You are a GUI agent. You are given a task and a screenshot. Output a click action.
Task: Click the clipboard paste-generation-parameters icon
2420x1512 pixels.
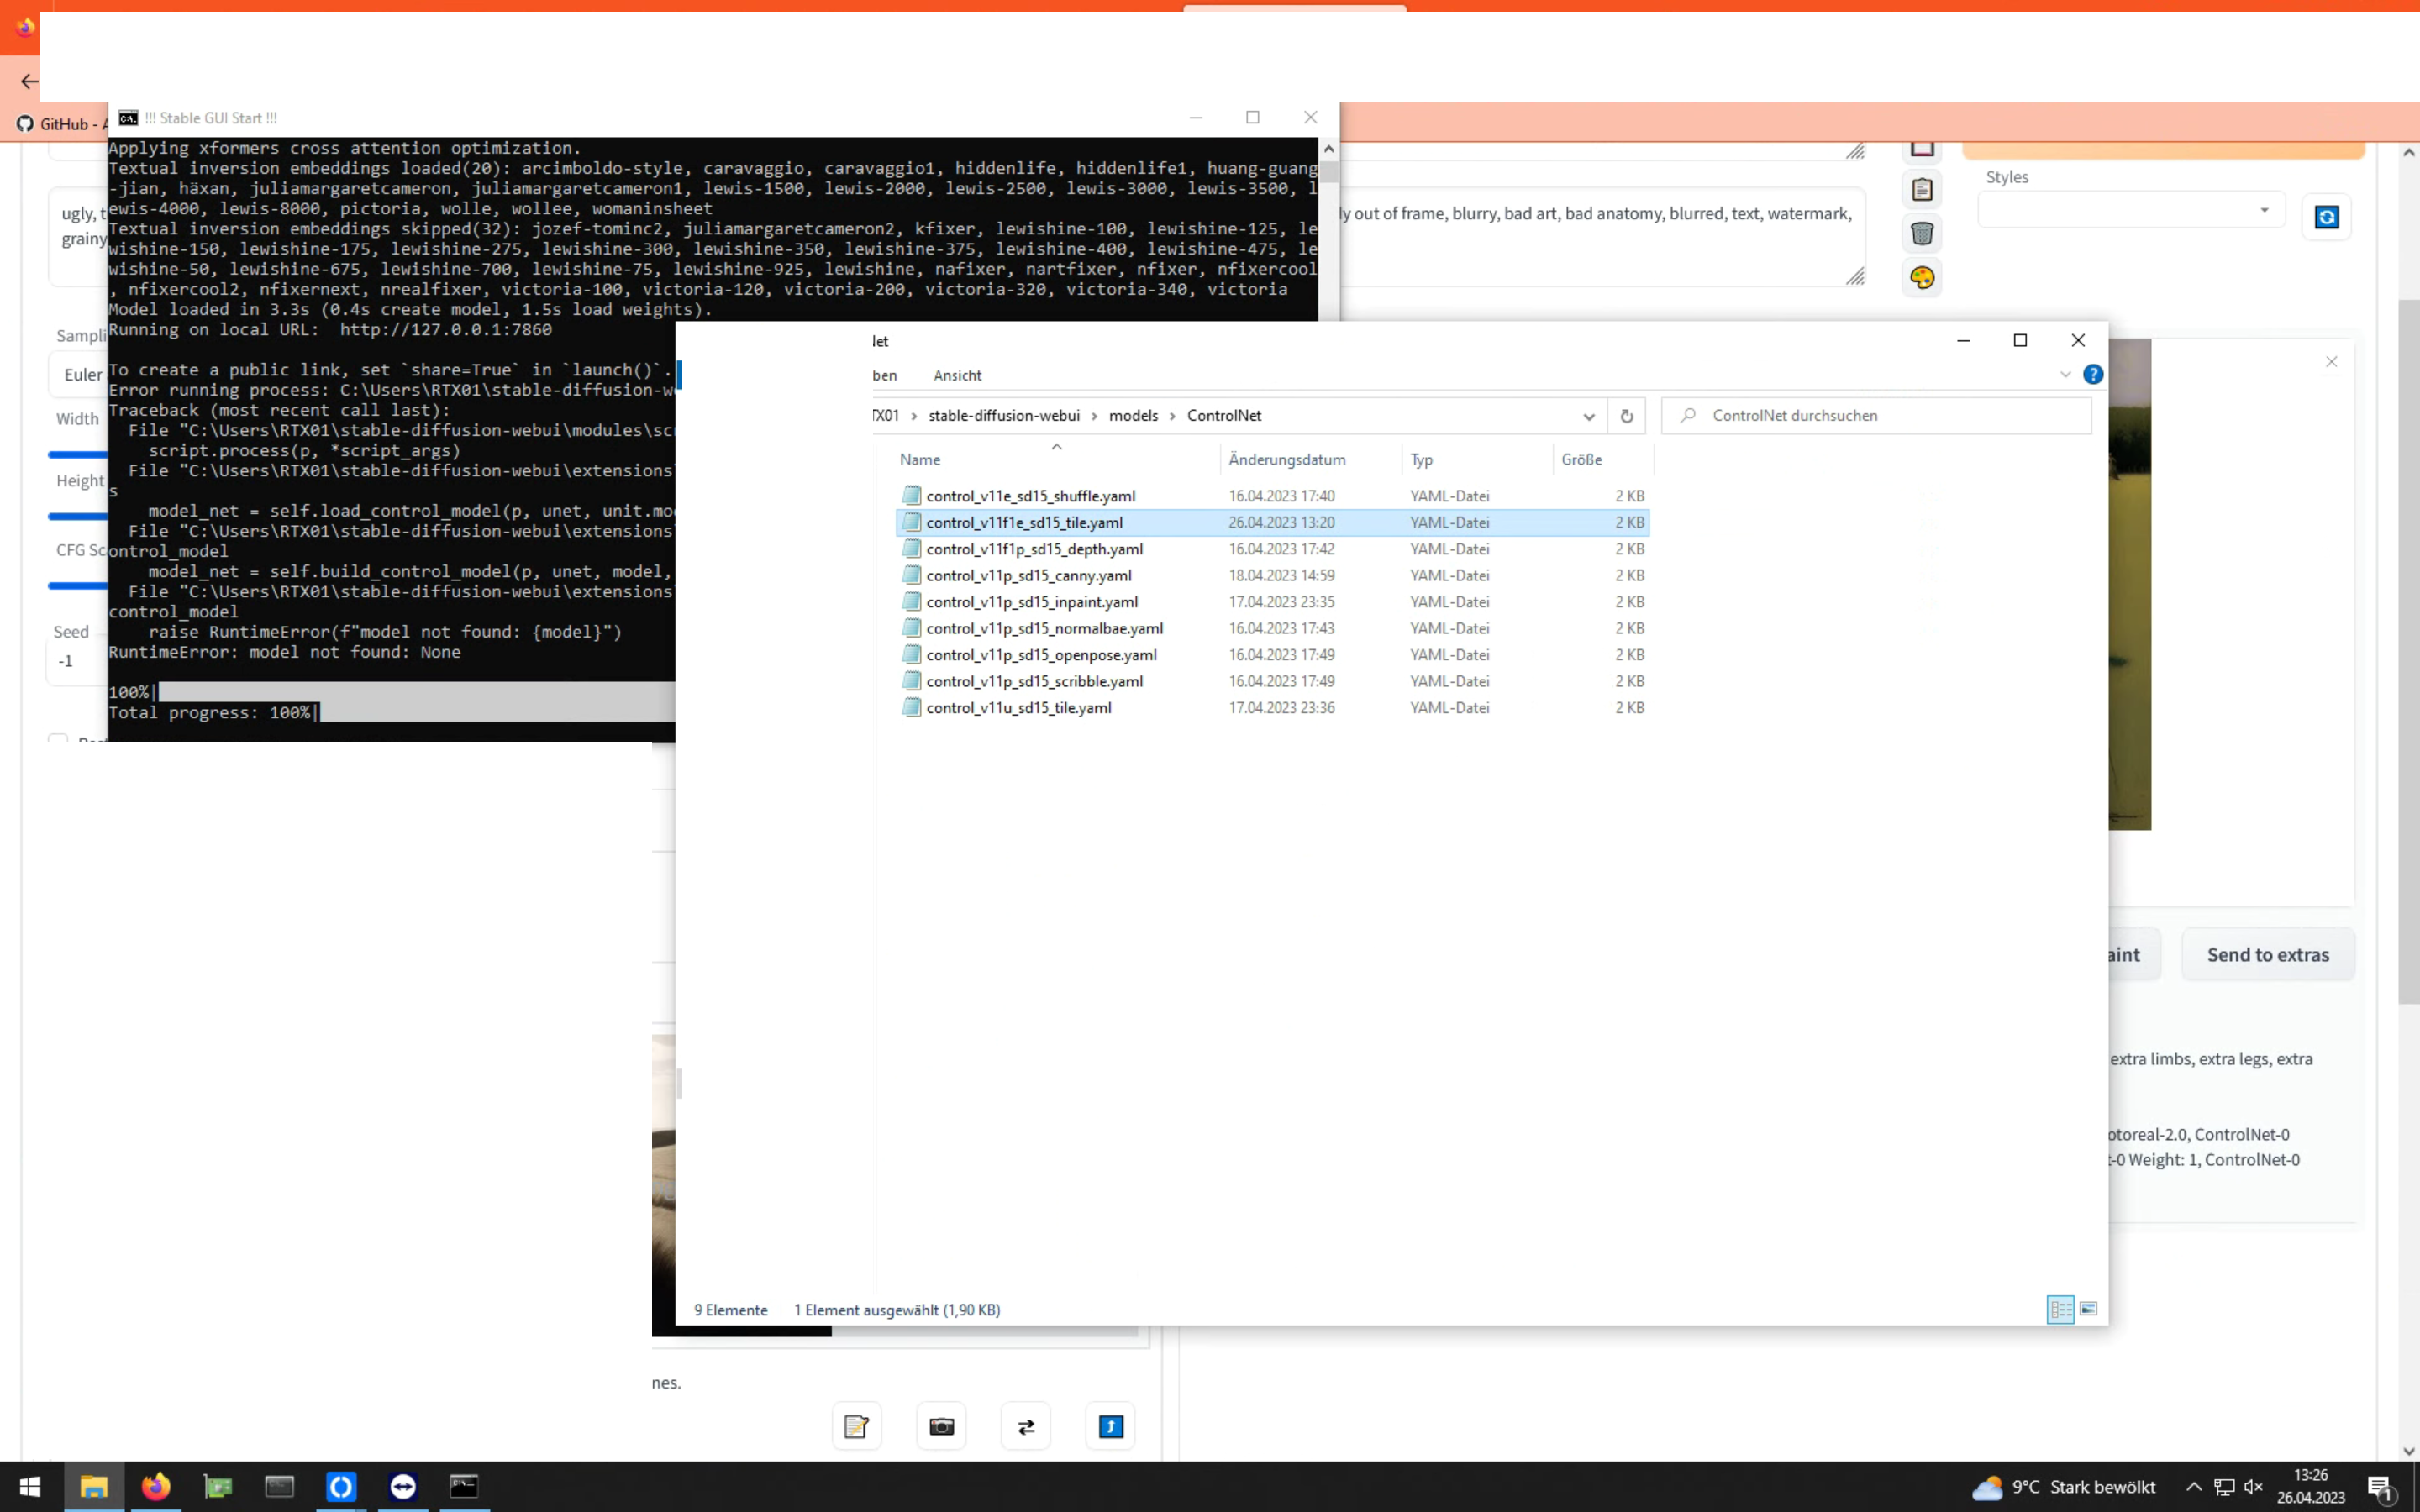[1922, 189]
